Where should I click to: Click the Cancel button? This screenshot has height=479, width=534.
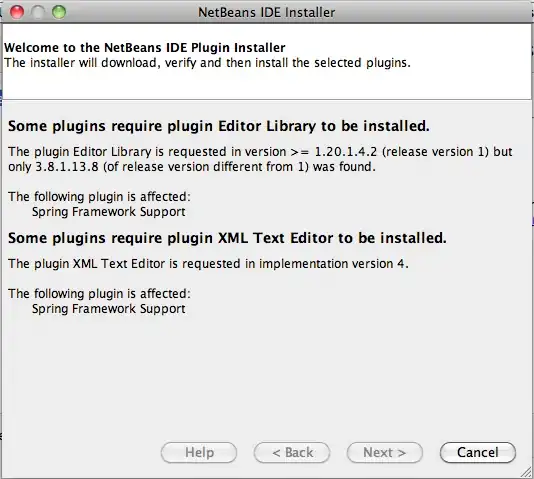tap(477, 452)
